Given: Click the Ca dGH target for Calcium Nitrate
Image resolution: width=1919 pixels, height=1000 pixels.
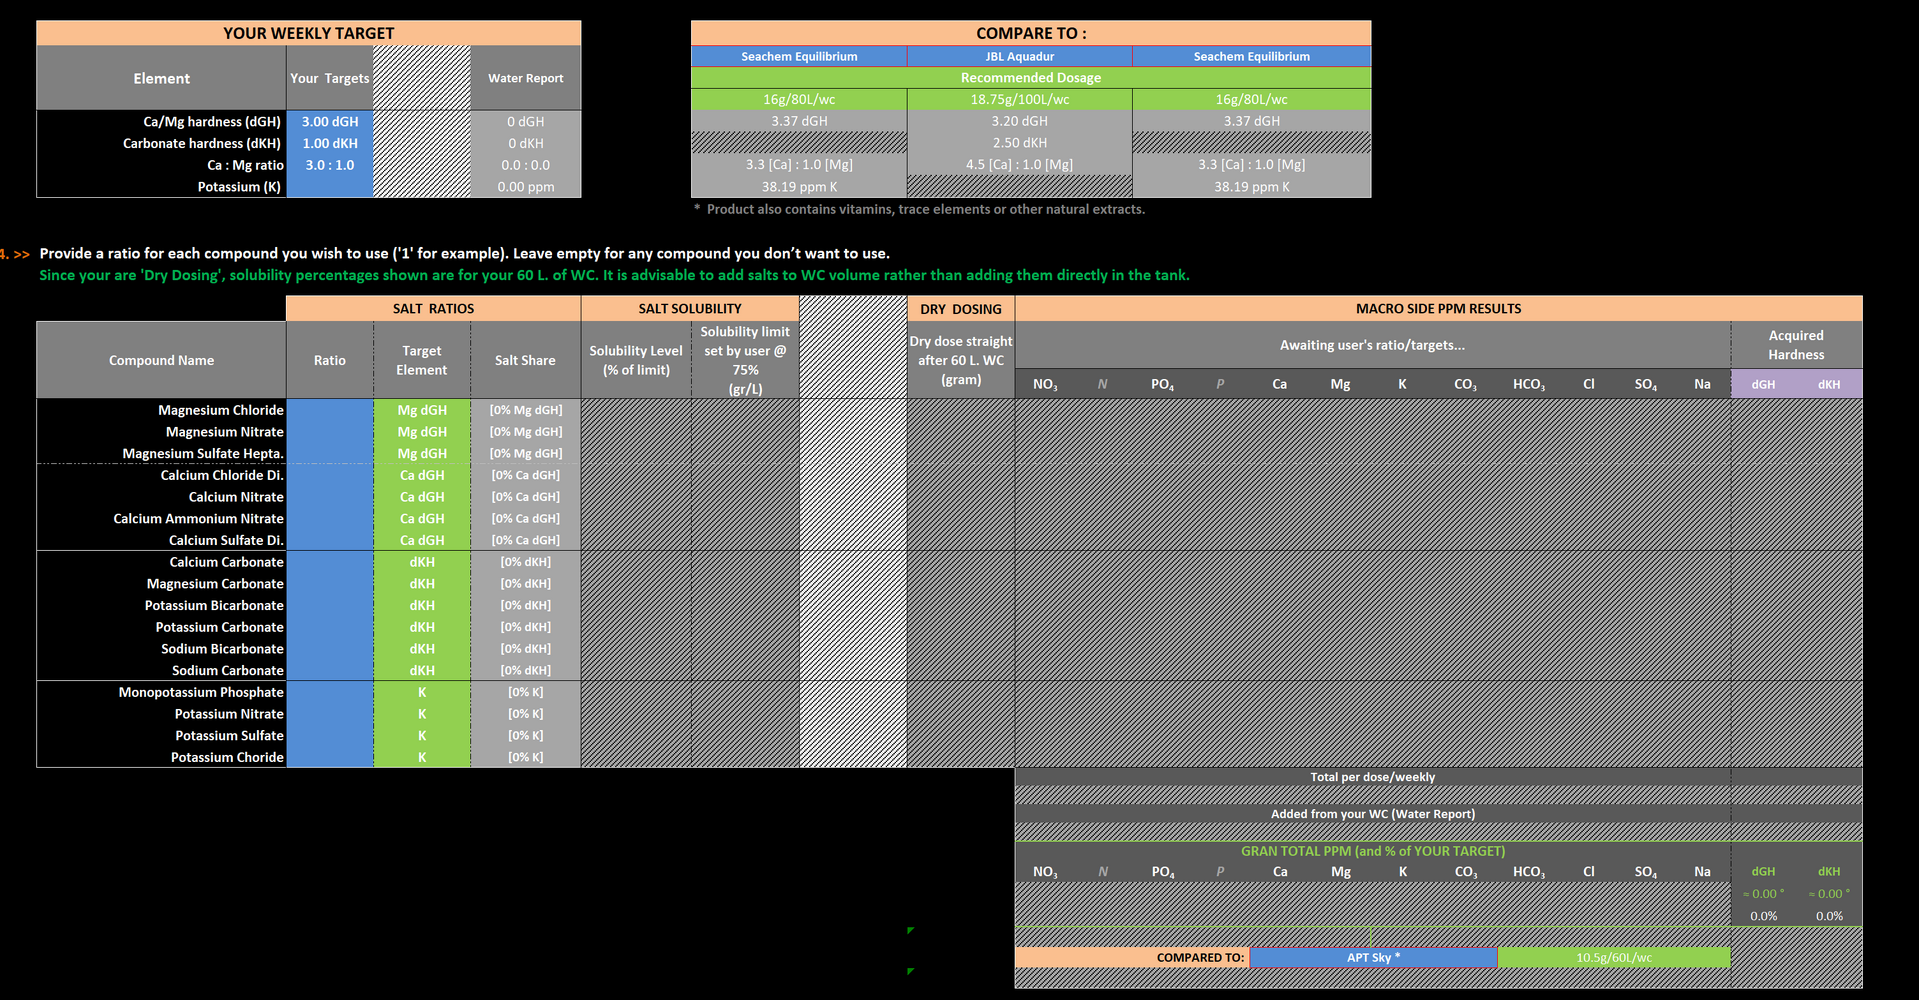Looking at the screenshot, I should [422, 497].
